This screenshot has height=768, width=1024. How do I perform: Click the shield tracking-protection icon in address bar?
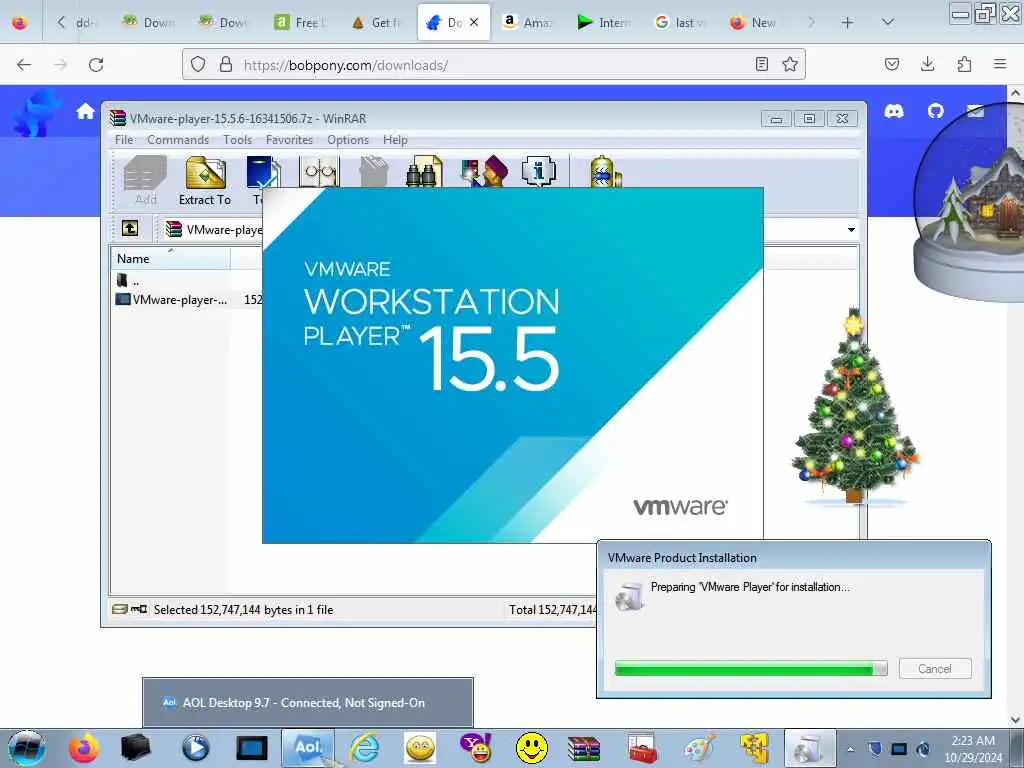pos(198,64)
